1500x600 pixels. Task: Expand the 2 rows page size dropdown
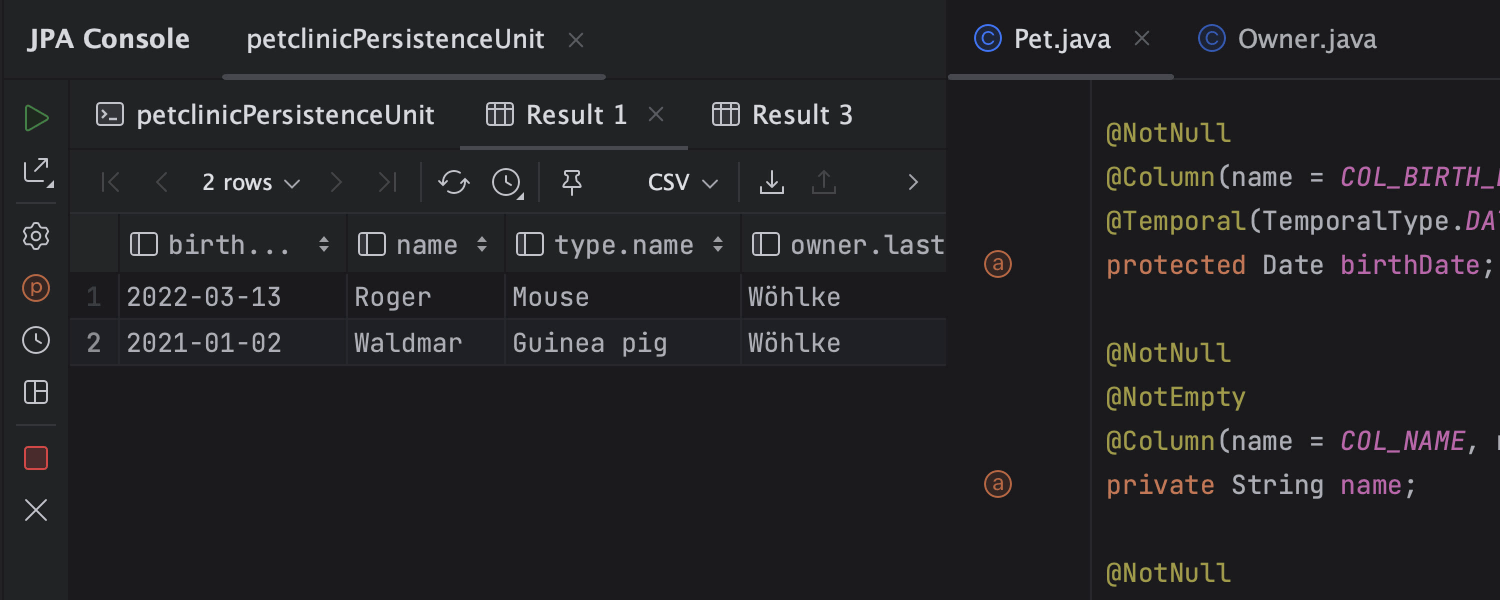[x=251, y=182]
